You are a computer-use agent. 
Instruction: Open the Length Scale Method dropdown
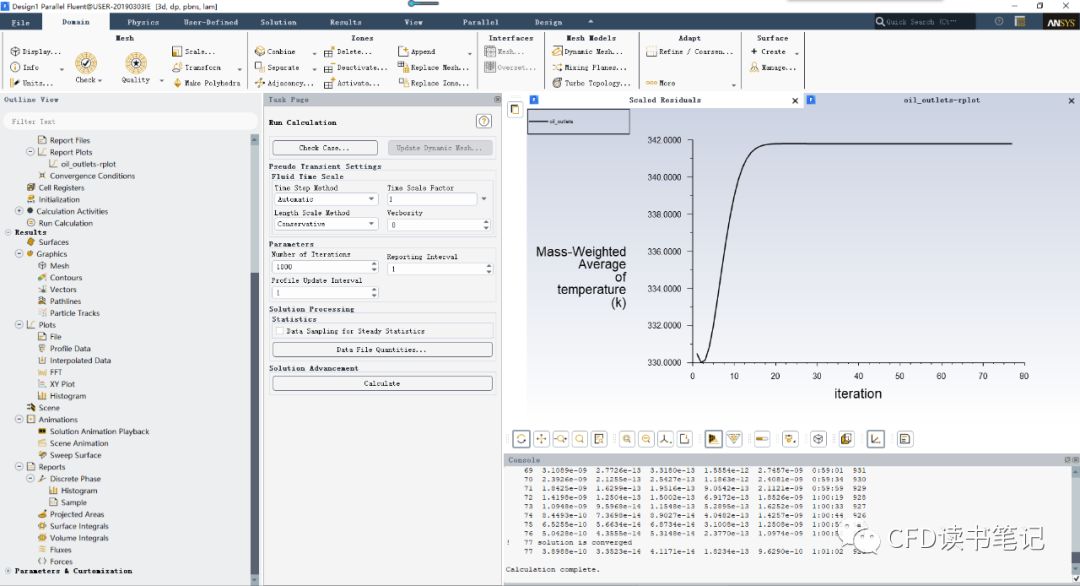click(326, 224)
